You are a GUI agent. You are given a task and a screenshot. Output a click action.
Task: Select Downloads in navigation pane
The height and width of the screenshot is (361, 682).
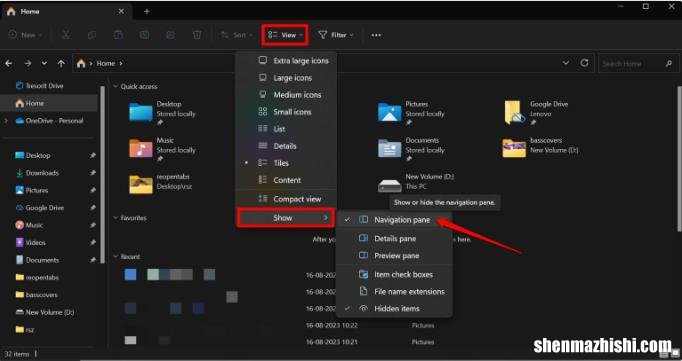(x=37, y=173)
